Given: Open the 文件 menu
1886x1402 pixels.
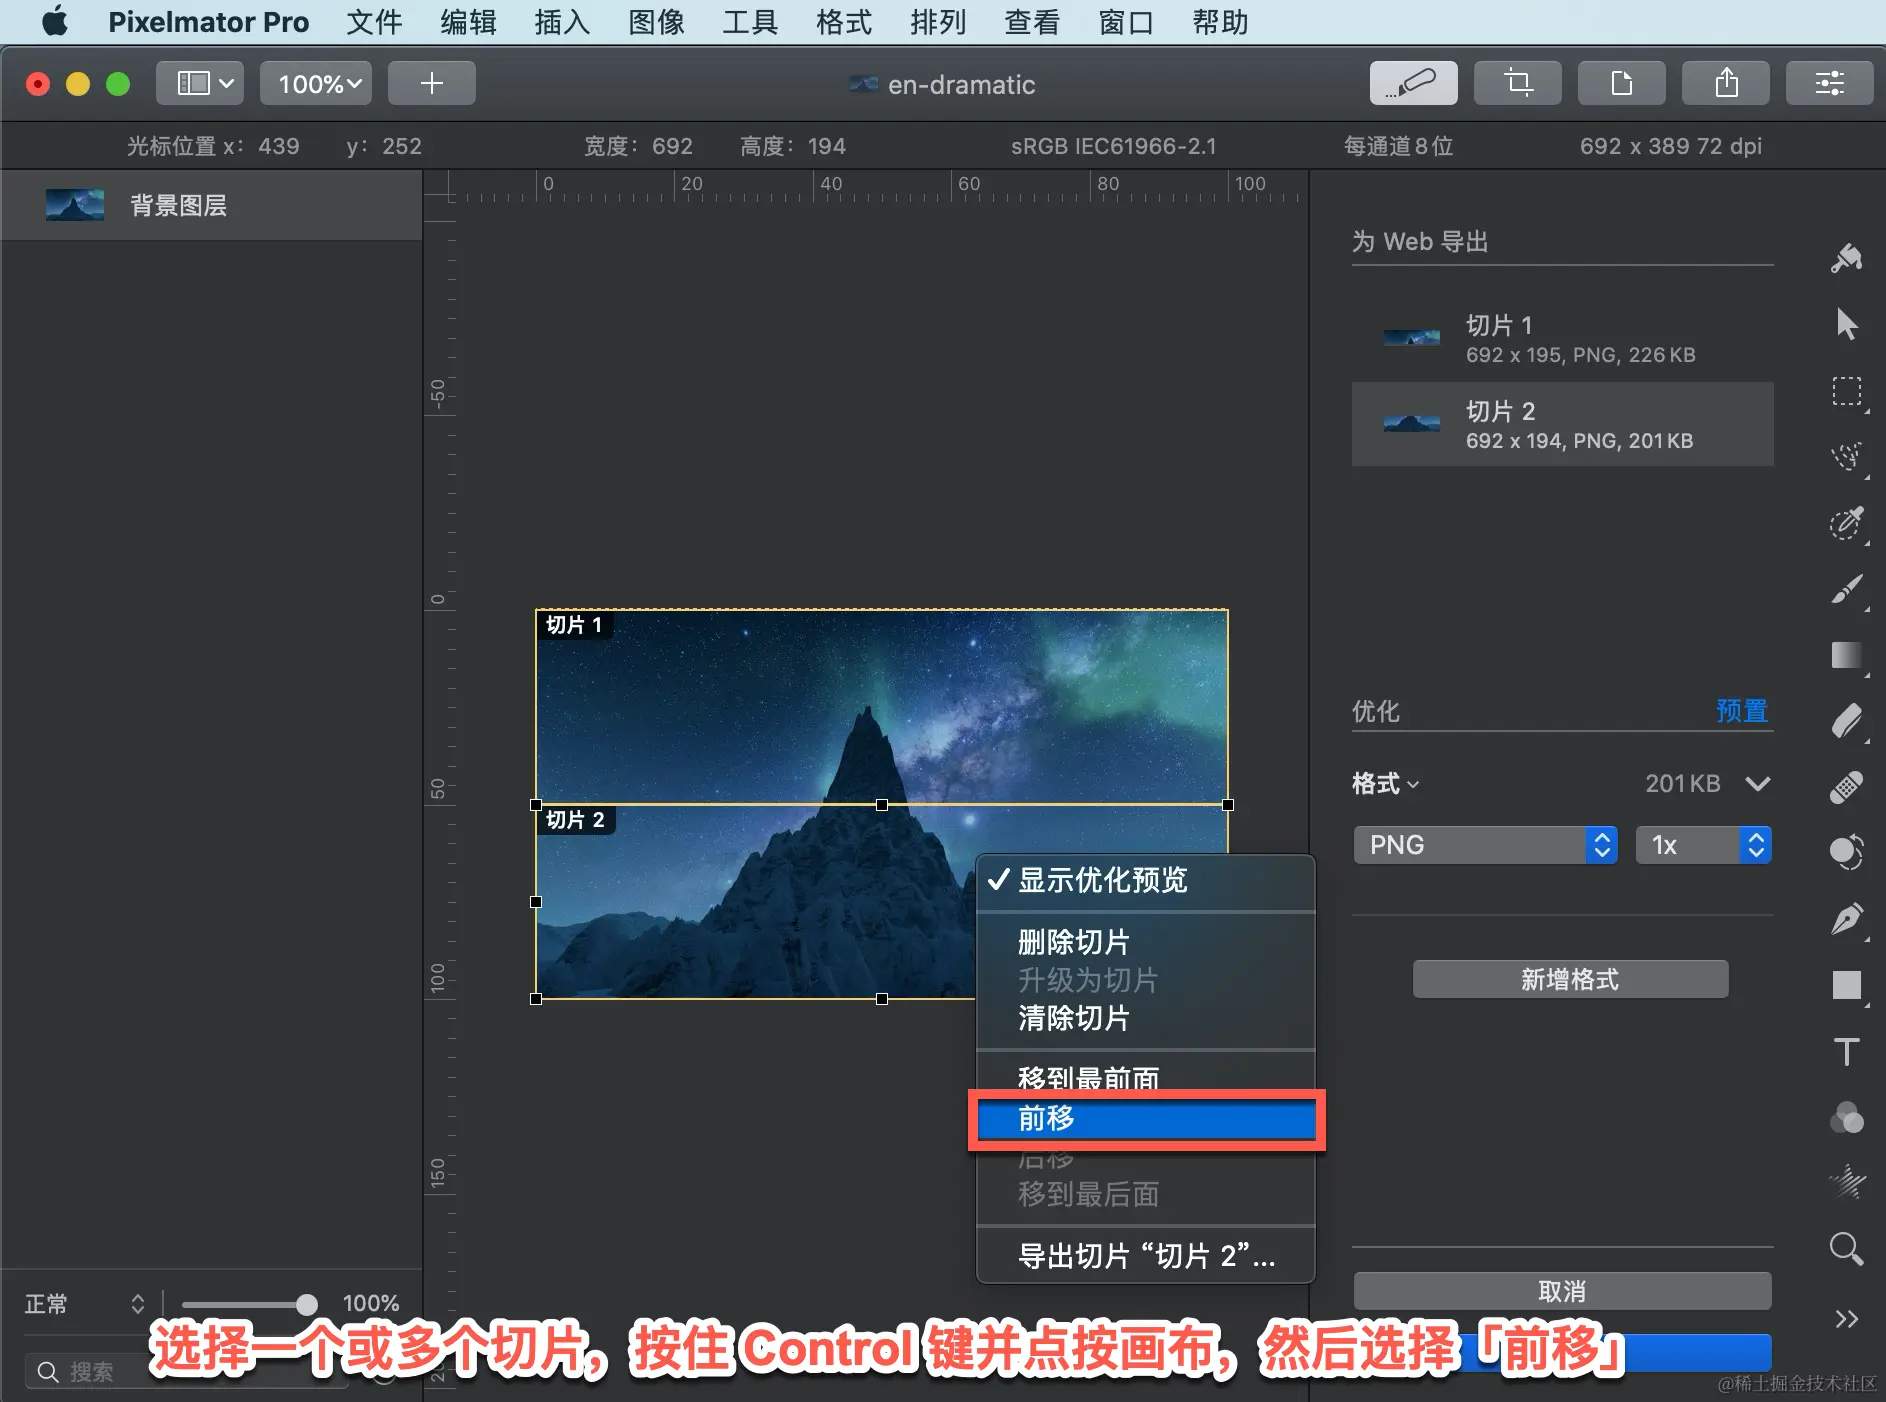Looking at the screenshot, I should point(374,22).
